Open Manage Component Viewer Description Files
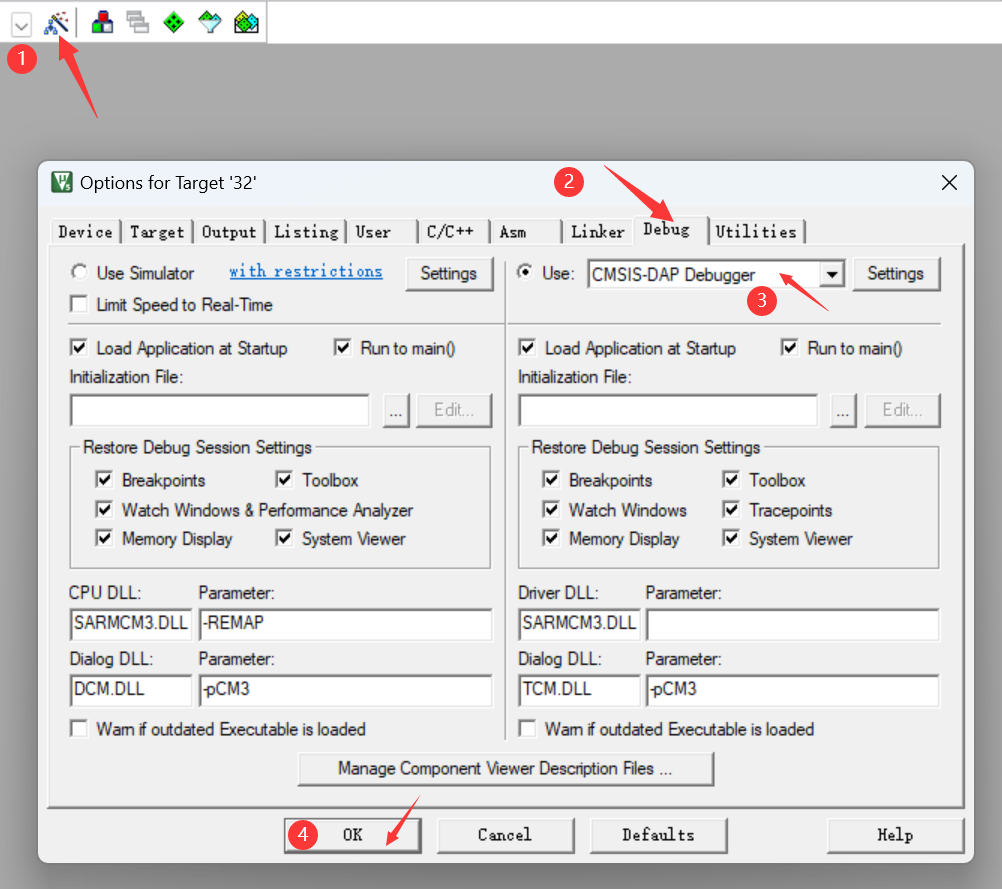Viewport: 1002px width, 889px height. point(505,769)
